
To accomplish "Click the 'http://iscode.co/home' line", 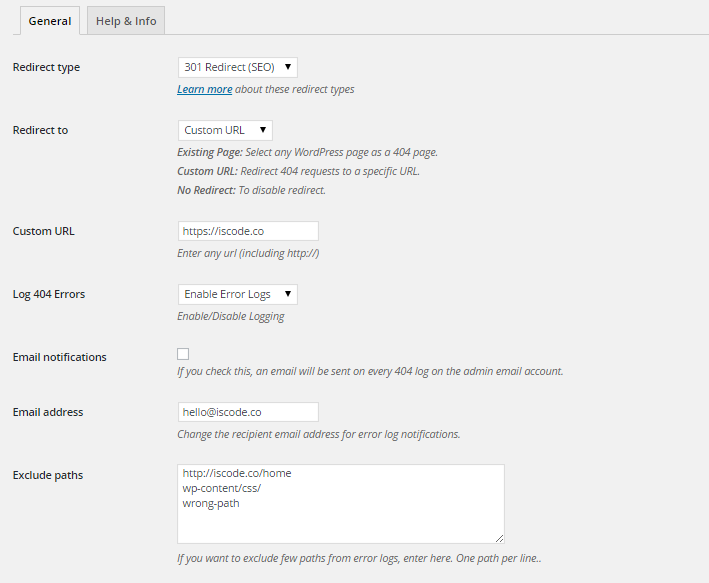I will (x=237, y=474).
